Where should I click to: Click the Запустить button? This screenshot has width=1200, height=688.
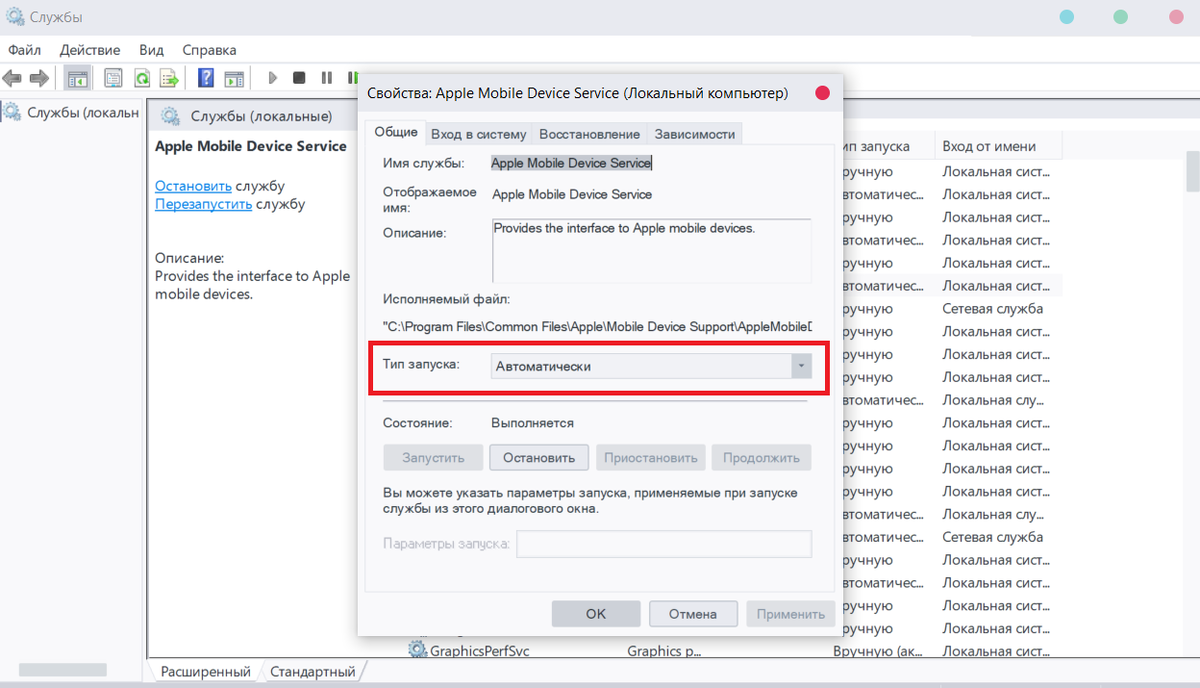(x=433, y=458)
